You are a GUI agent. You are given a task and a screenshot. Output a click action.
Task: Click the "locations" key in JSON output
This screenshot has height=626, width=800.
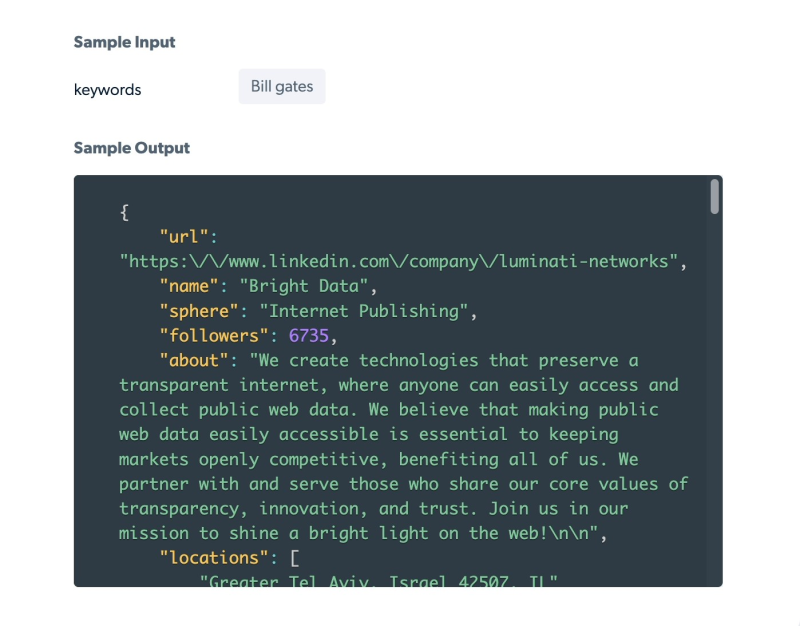tap(214, 558)
